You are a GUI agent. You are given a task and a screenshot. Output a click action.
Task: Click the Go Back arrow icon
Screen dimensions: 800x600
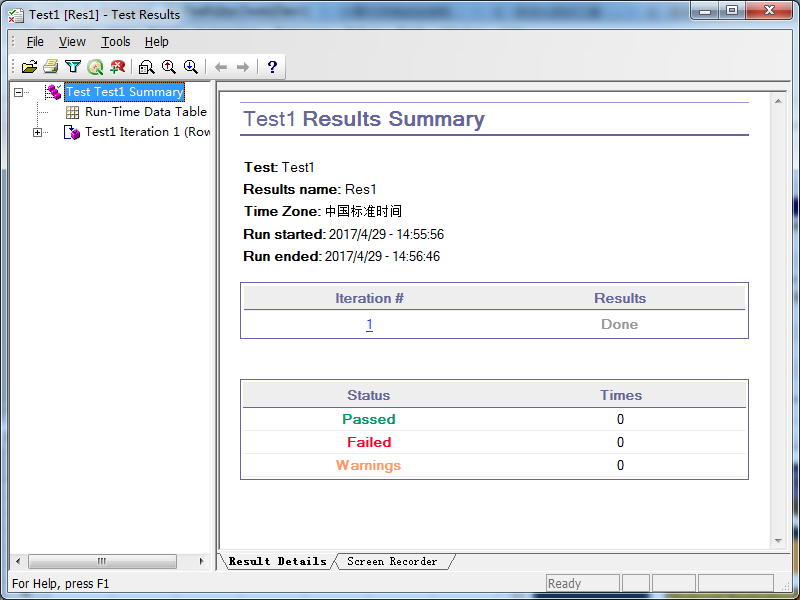(x=221, y=67)
